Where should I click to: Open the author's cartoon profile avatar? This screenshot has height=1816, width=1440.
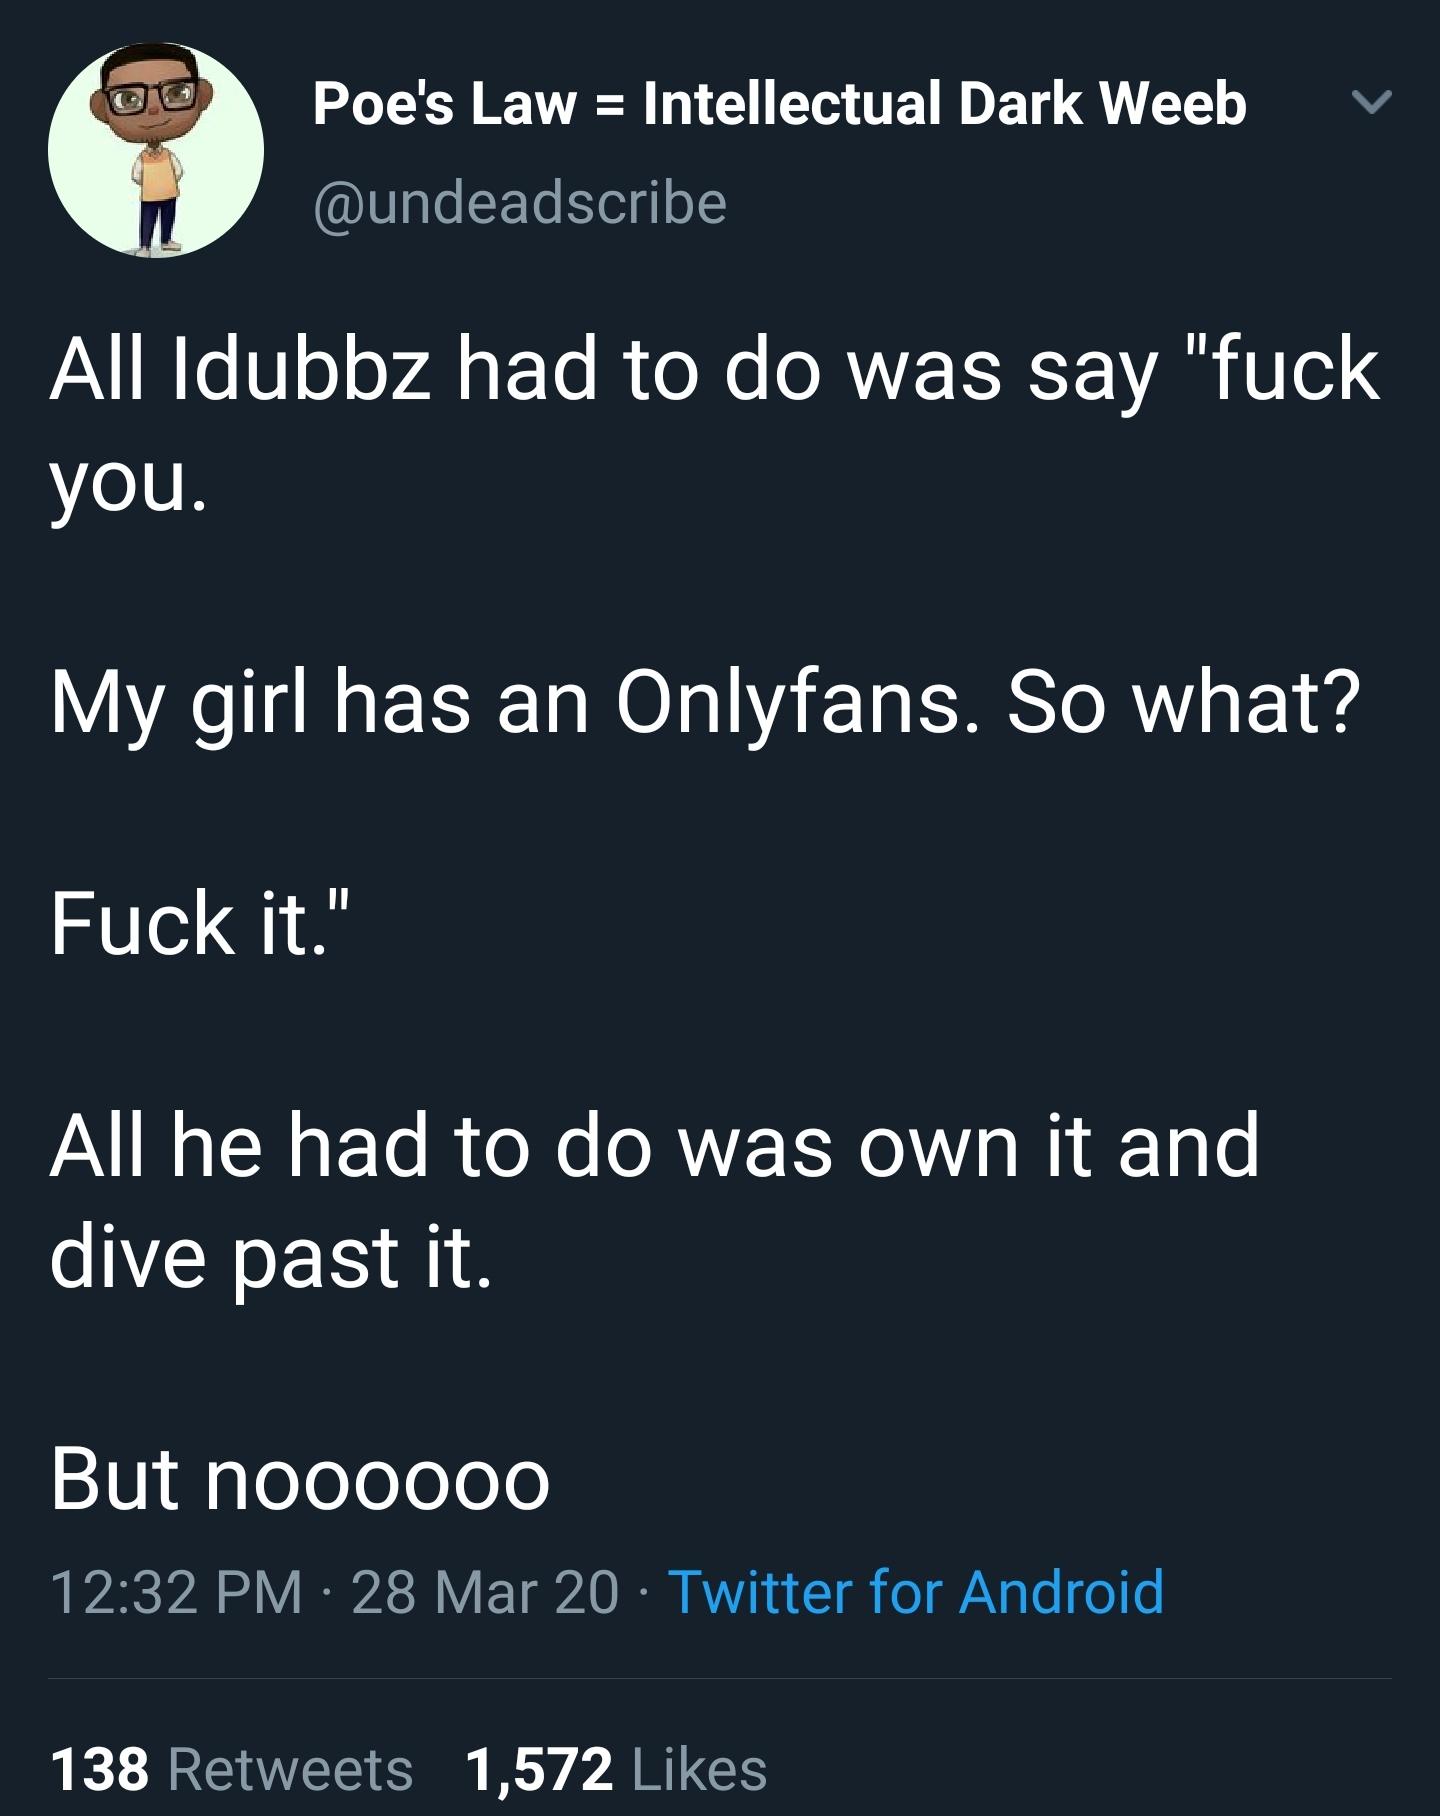pyautogui.click(x=156, y=150)
